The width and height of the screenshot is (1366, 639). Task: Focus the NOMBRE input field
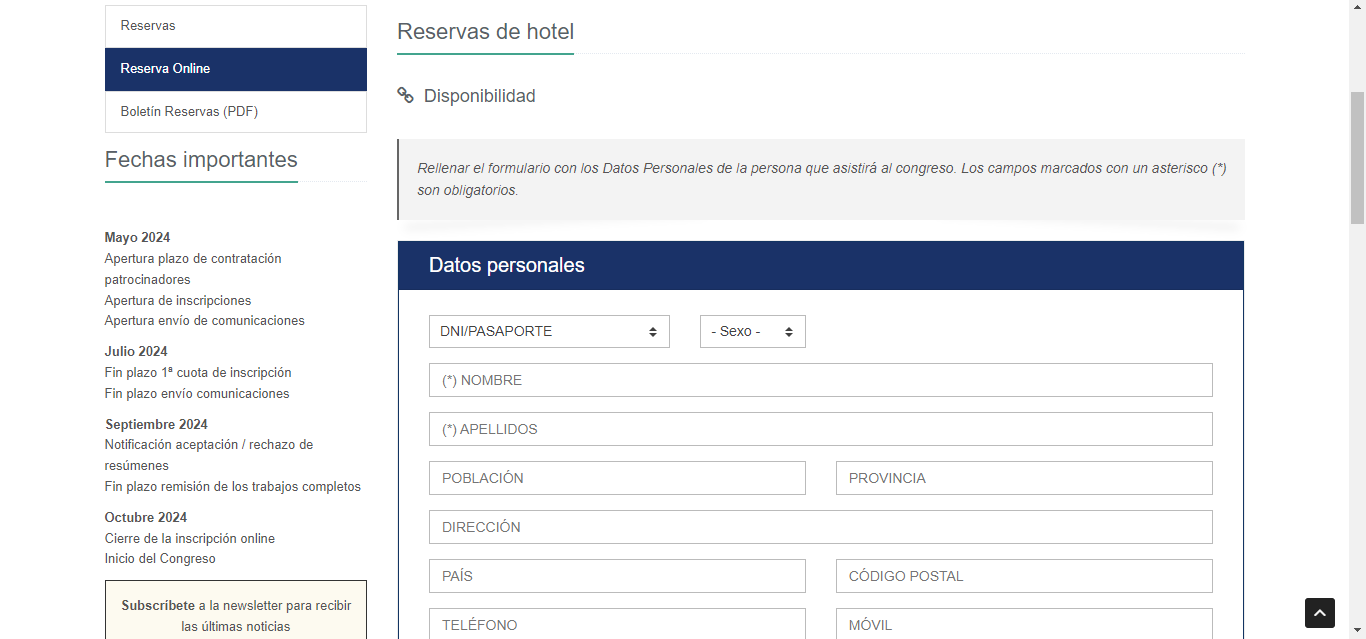tap(820, 380)
